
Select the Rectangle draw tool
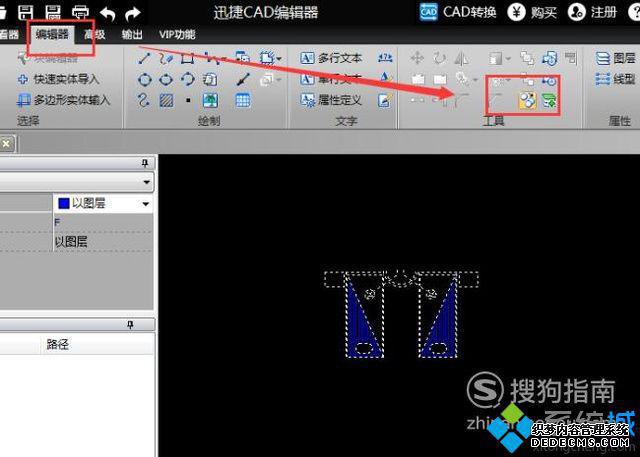187,58
